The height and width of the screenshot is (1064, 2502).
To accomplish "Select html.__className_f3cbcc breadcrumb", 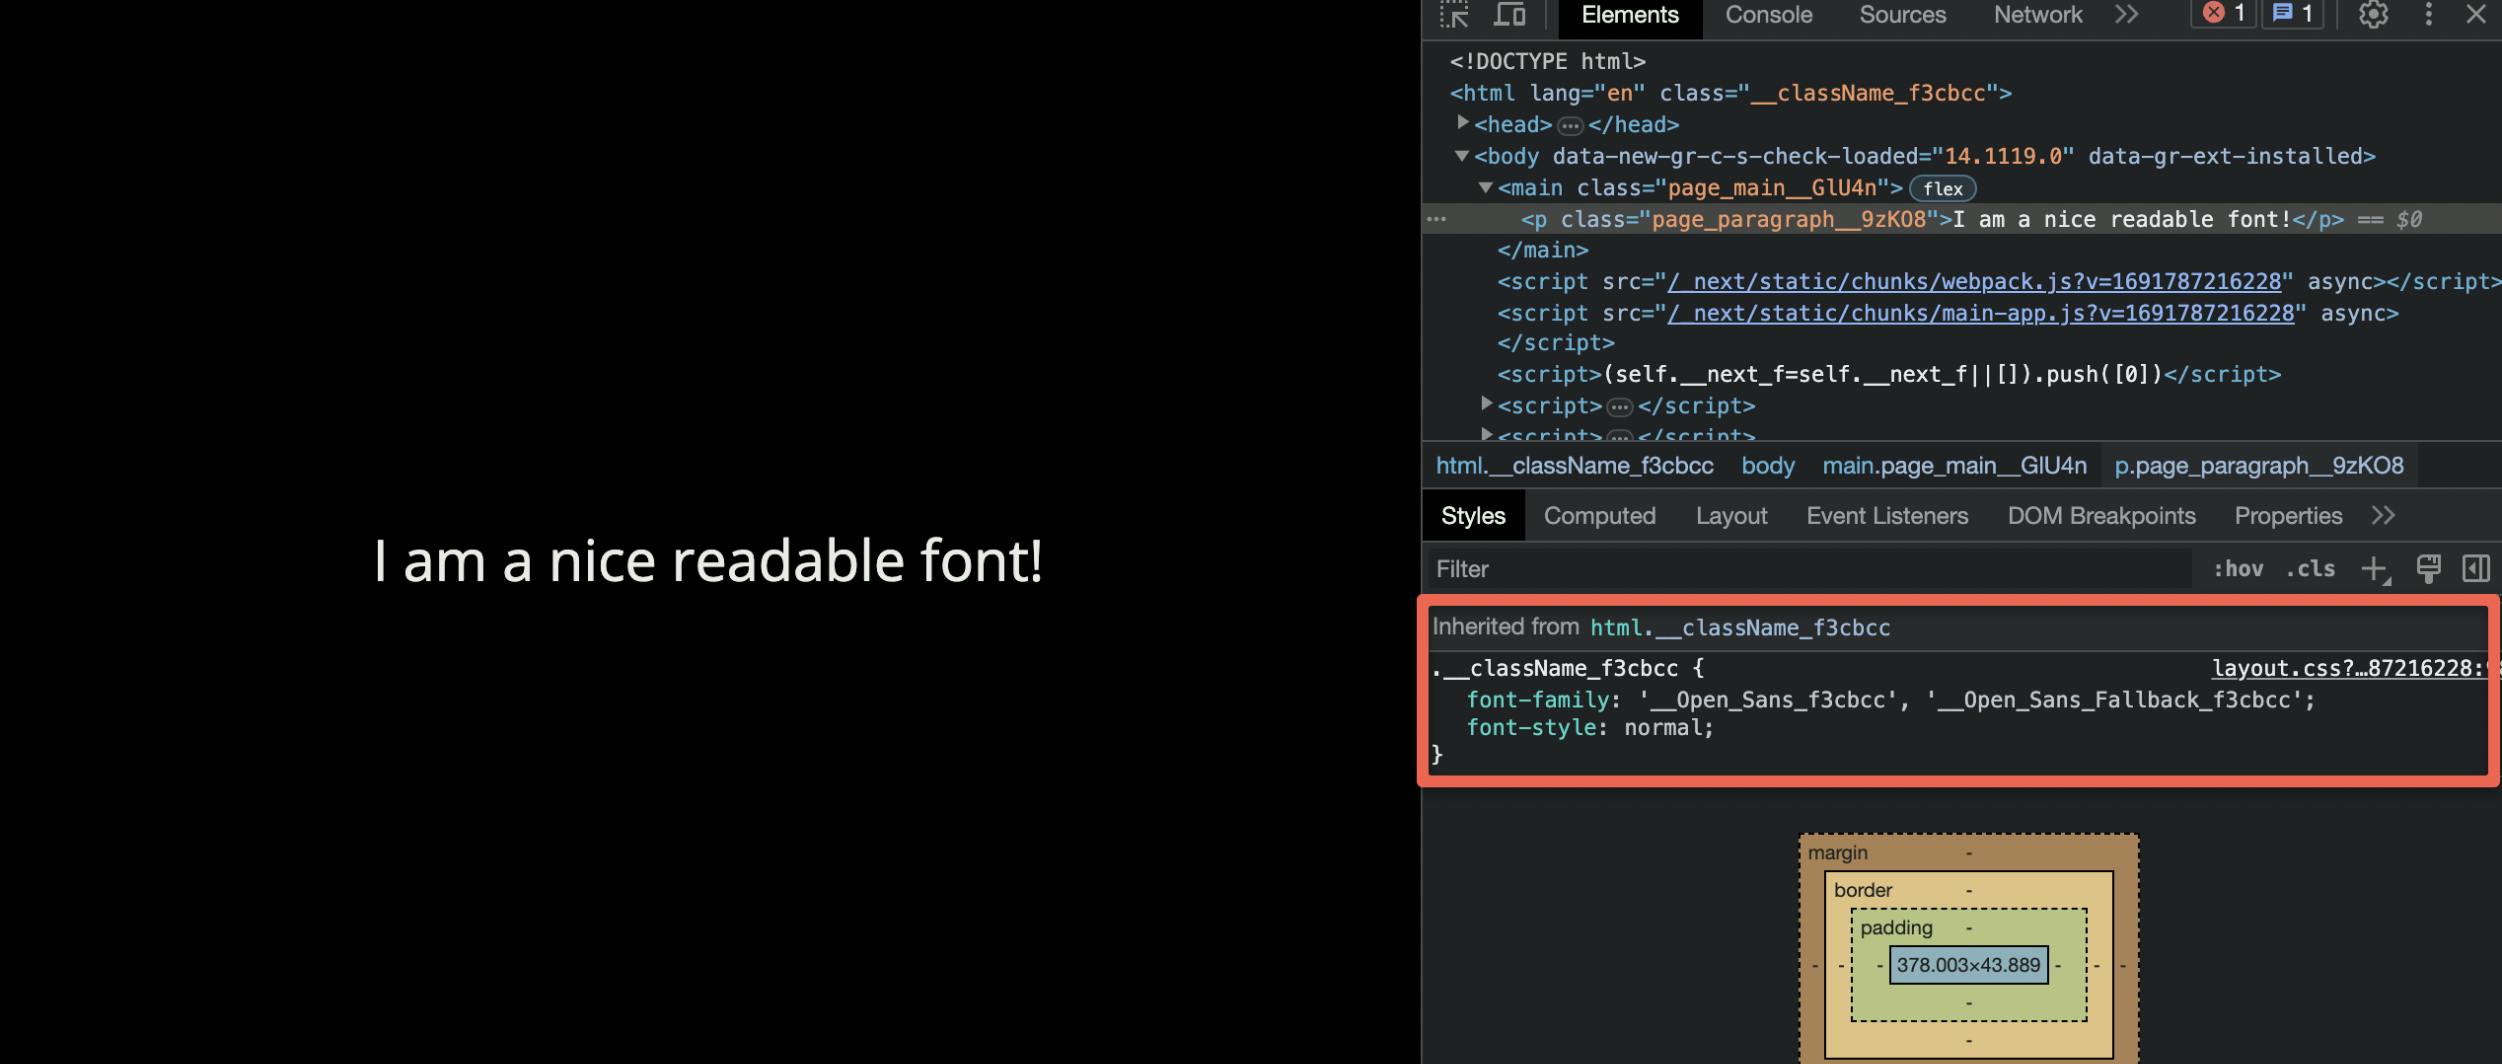I will (1574, 466).
